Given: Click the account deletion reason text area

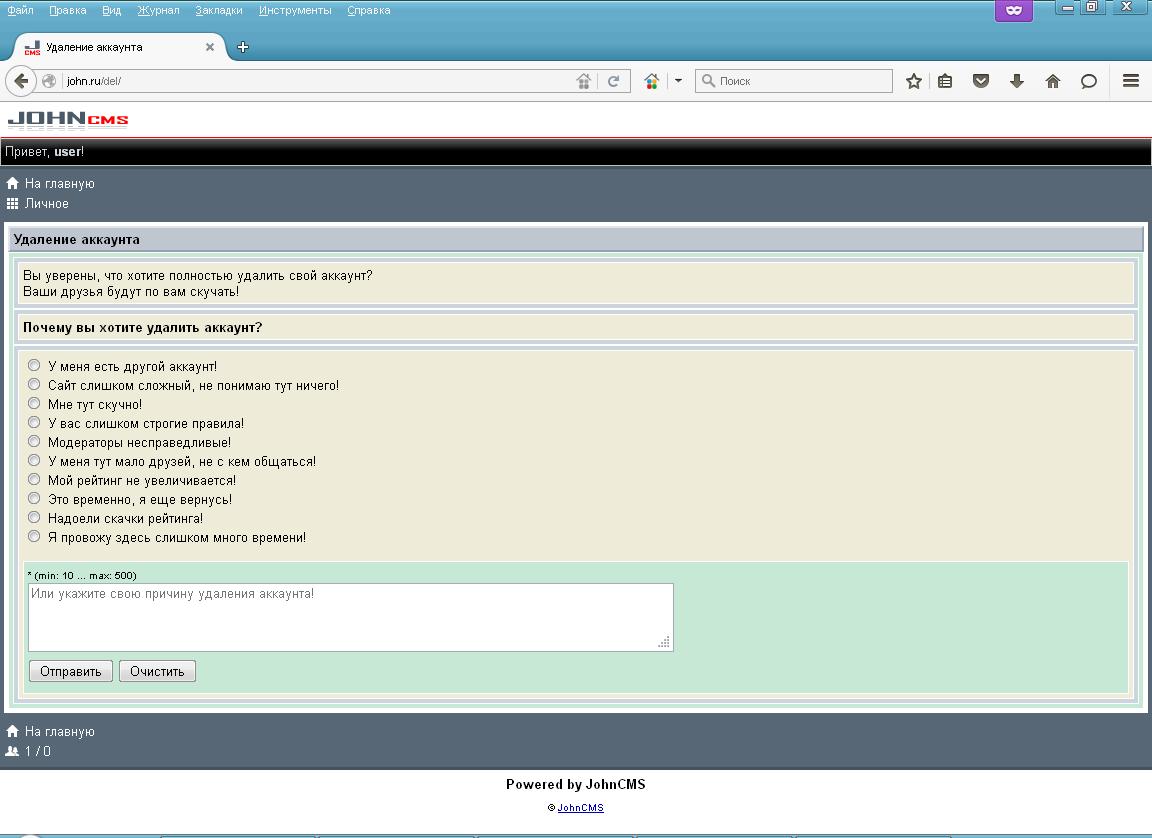Looking at the screenshot, I should [350, 617].
